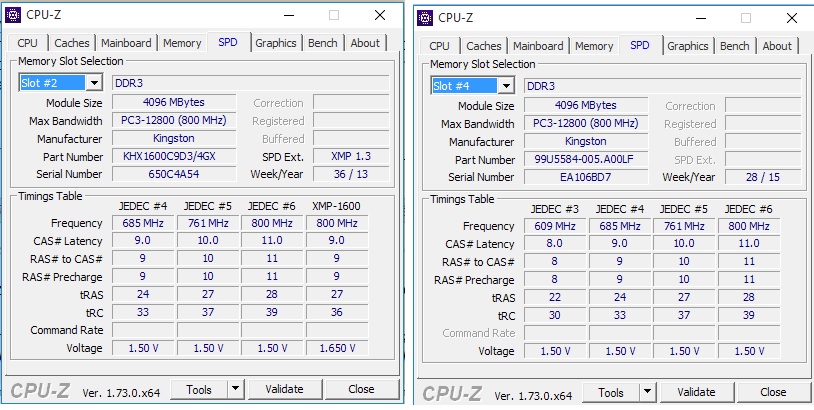This screenshot has height=410, width=814.
Task: Click Tools button in right window
Action: 611,392
